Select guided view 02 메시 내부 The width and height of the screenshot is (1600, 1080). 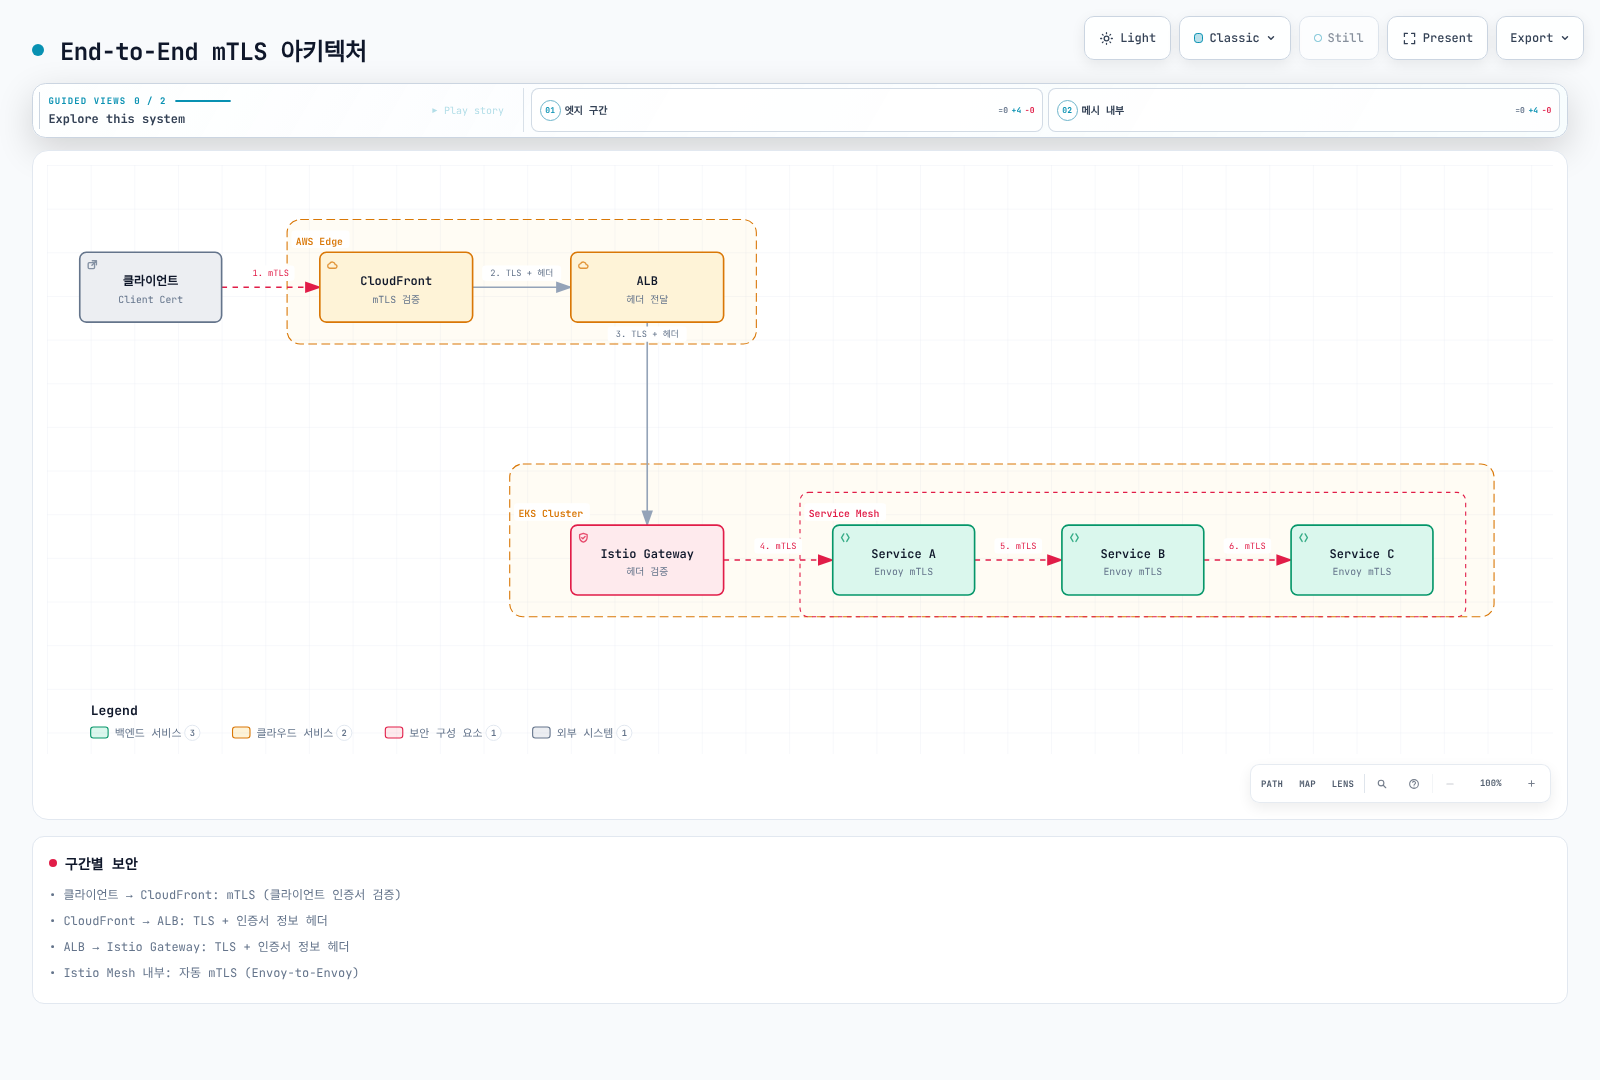[1304, 110]
